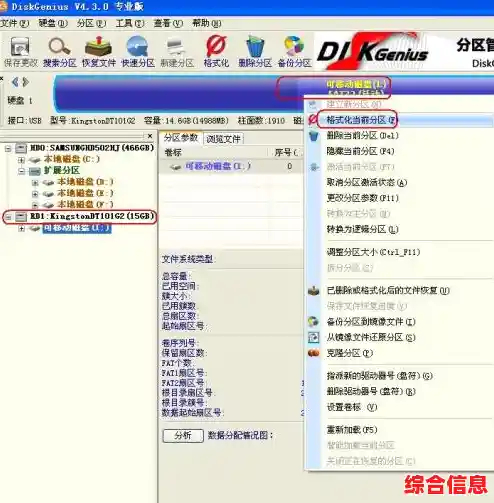Image resolution: width=494 pixels, height=503 pixels.
Task: Expand the 本地磁盘 (D:) tree node
Action: [35, 183]
